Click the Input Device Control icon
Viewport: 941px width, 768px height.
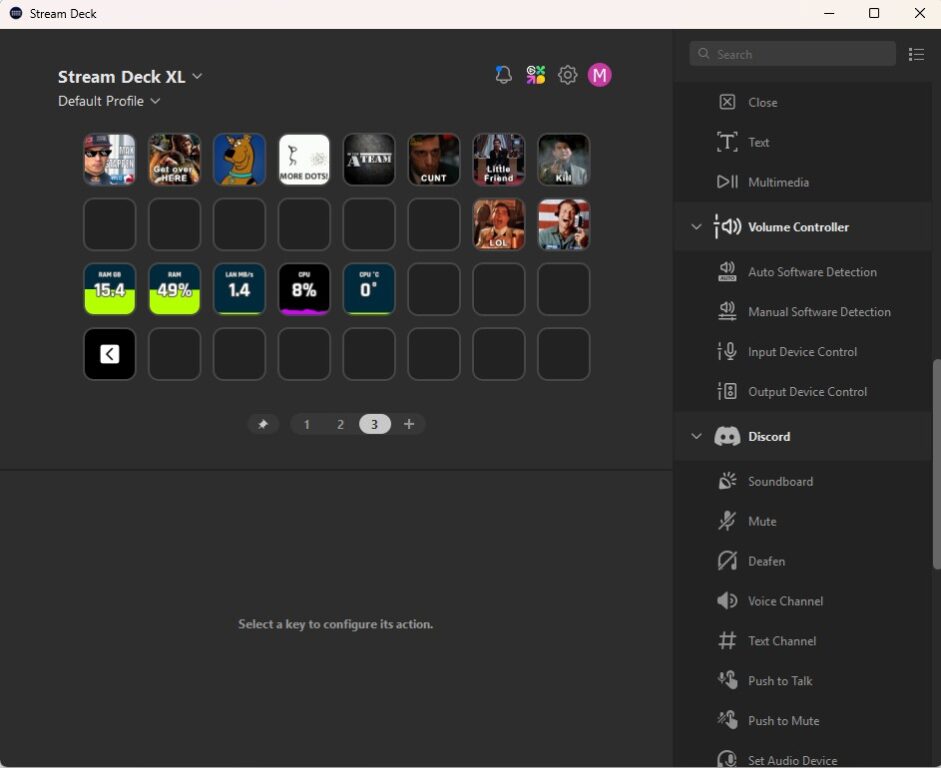[x=727, y=352]
